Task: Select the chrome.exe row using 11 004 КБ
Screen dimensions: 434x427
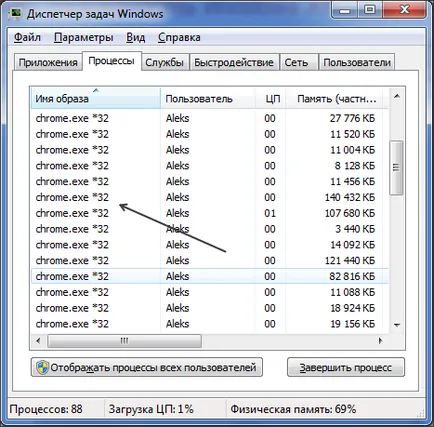Action: [x=209, y=150]
